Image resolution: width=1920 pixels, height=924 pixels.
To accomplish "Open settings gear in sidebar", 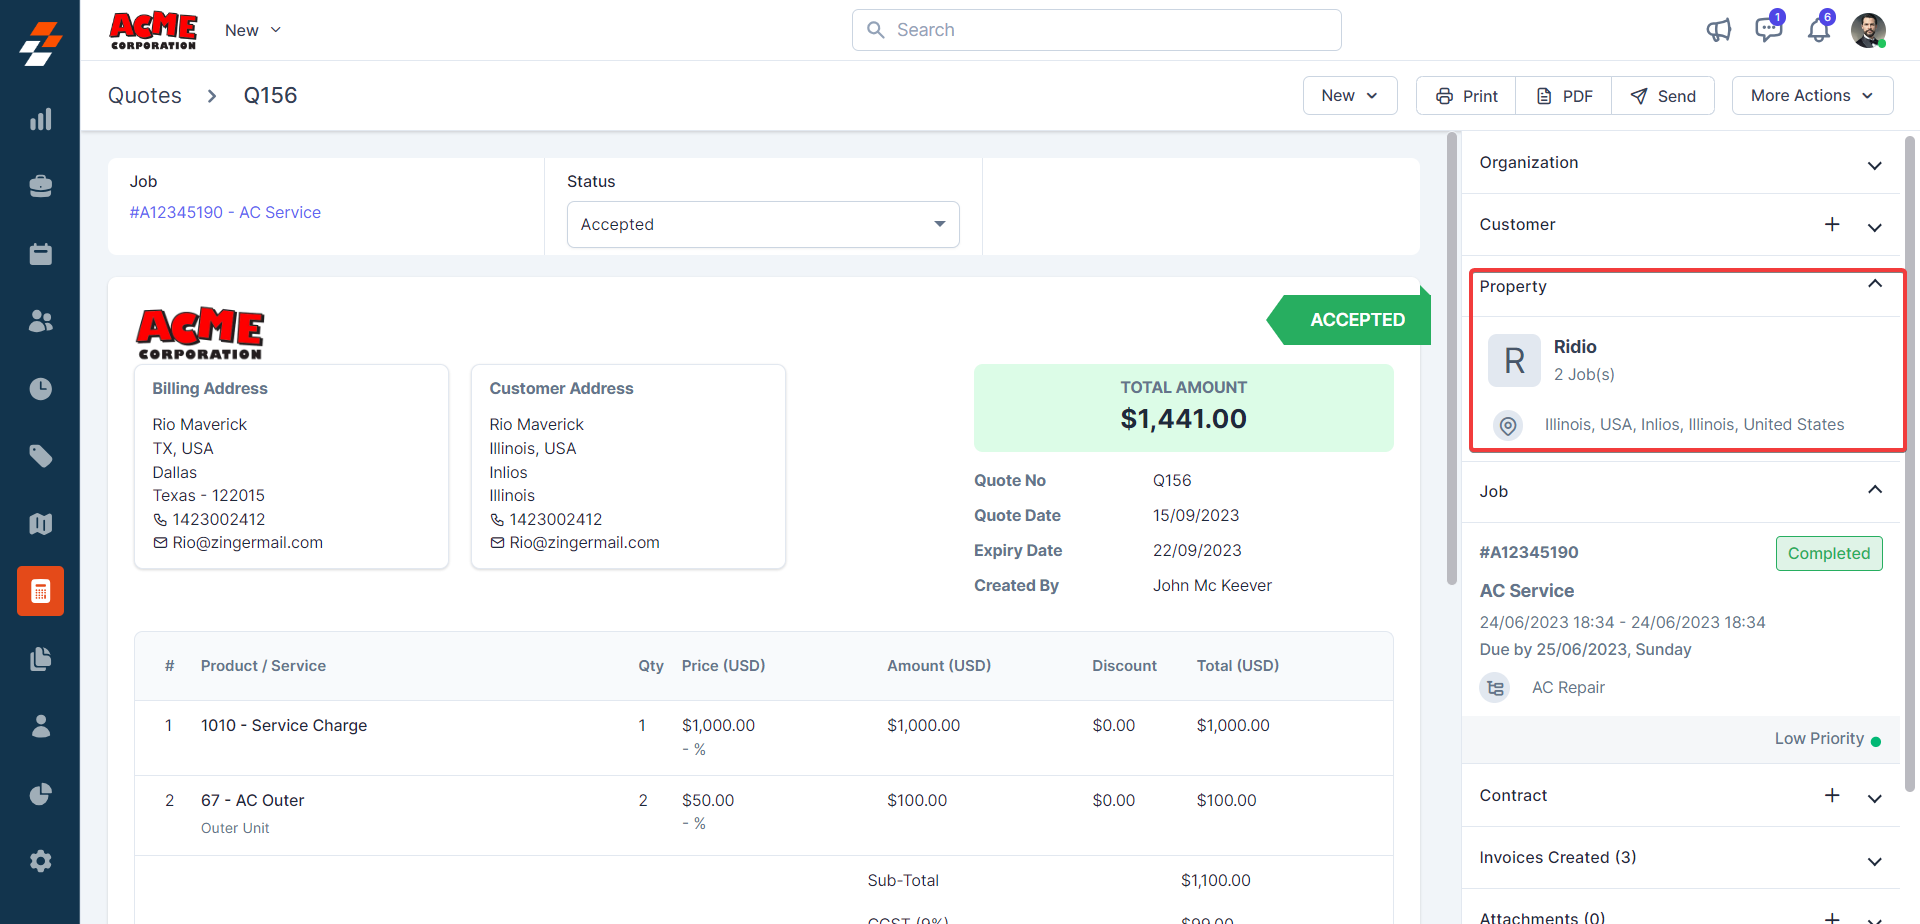I will tap(40, 861).
